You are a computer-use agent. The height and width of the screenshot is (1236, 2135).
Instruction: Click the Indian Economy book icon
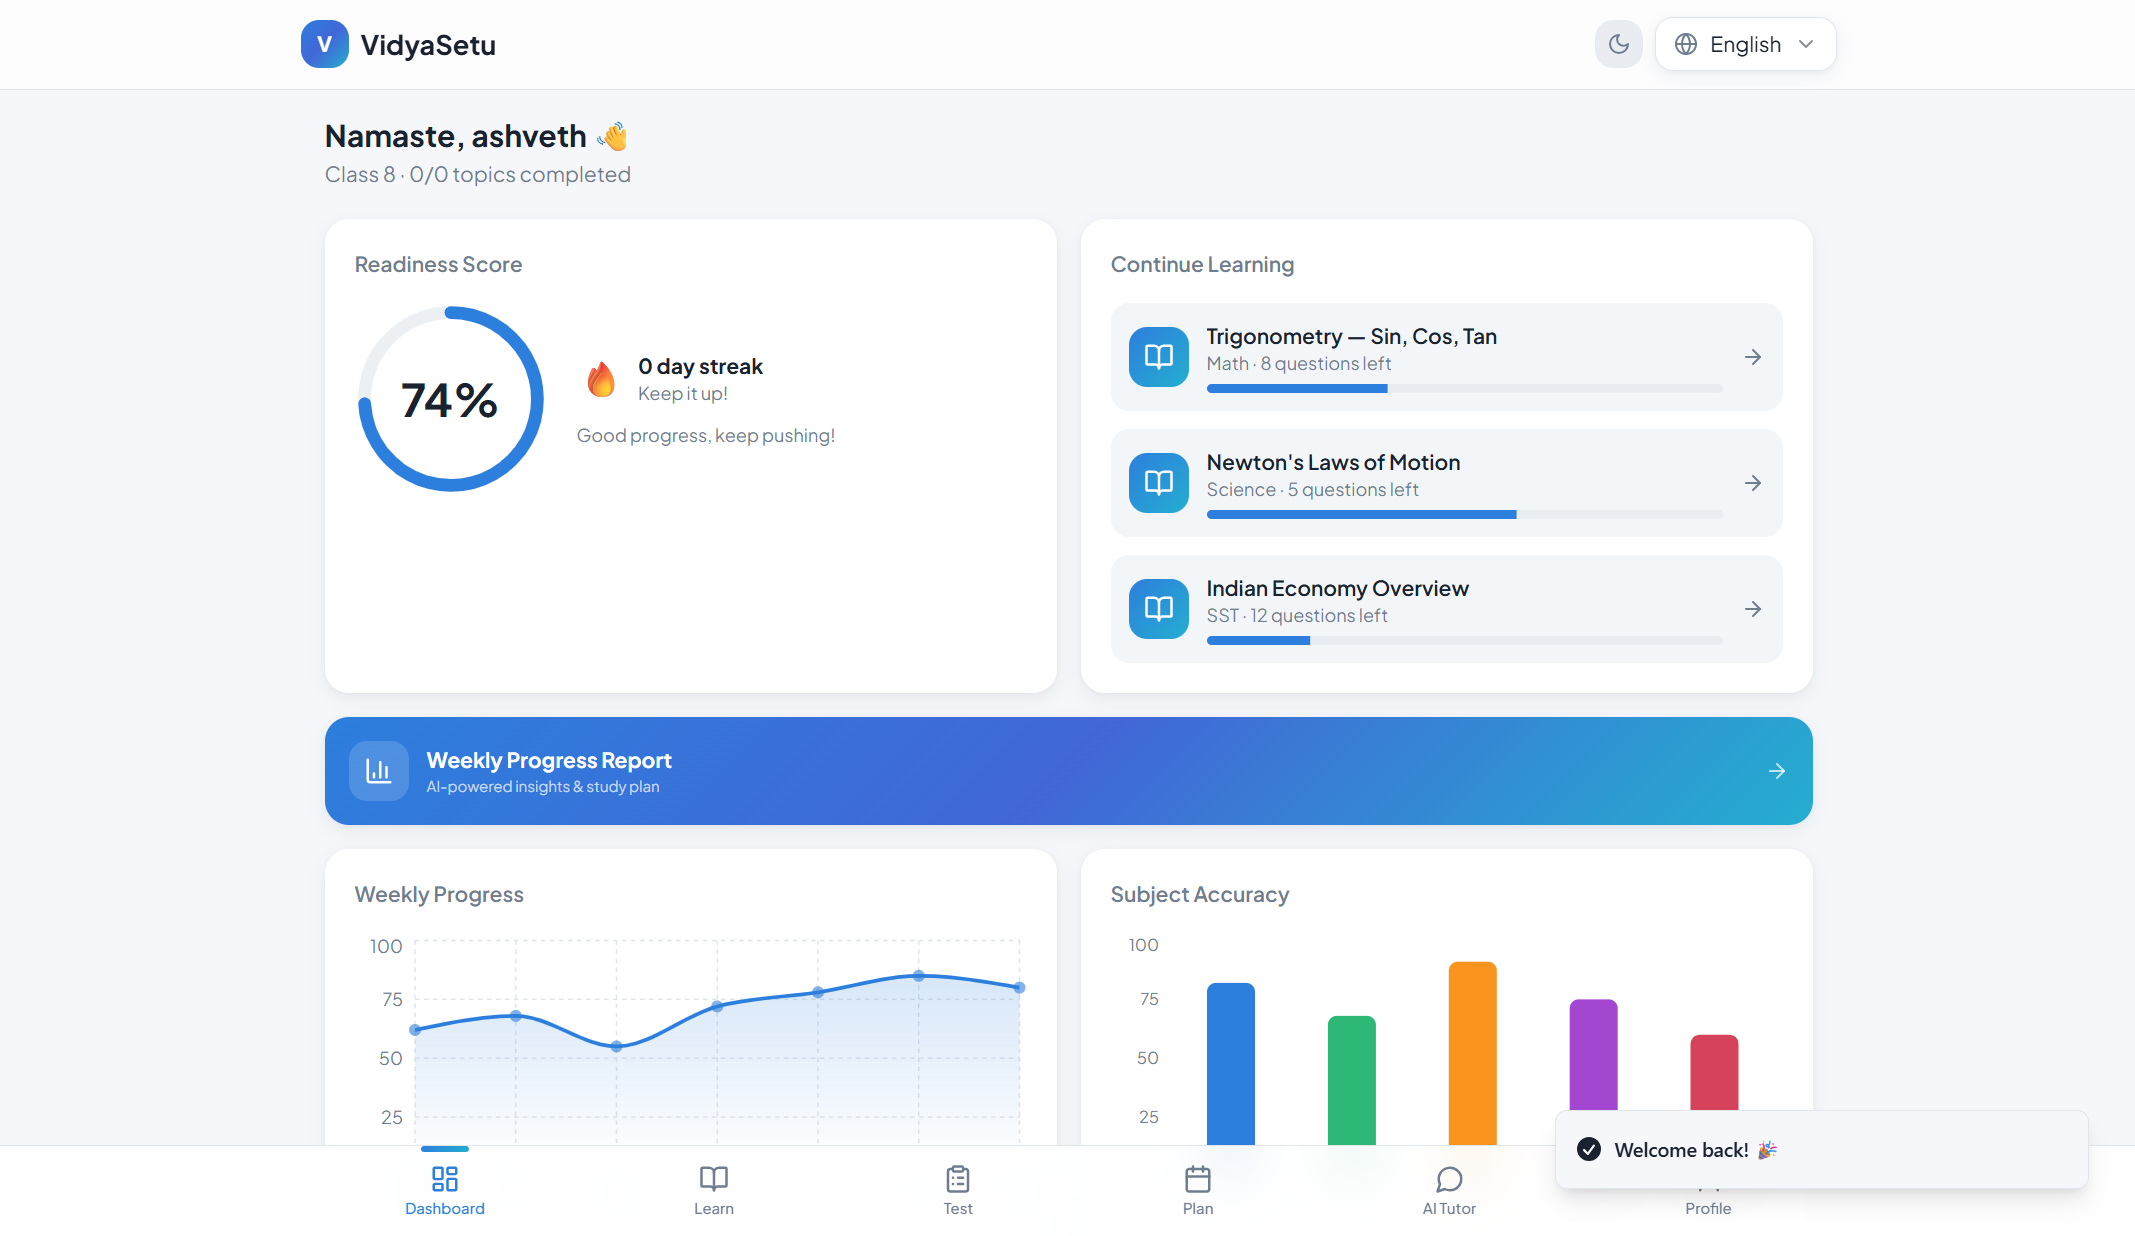1158,609
